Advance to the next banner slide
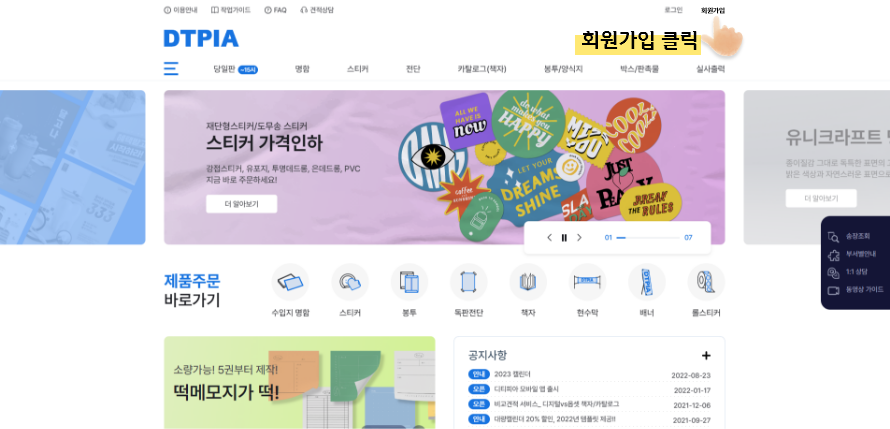 coord(580,238)
